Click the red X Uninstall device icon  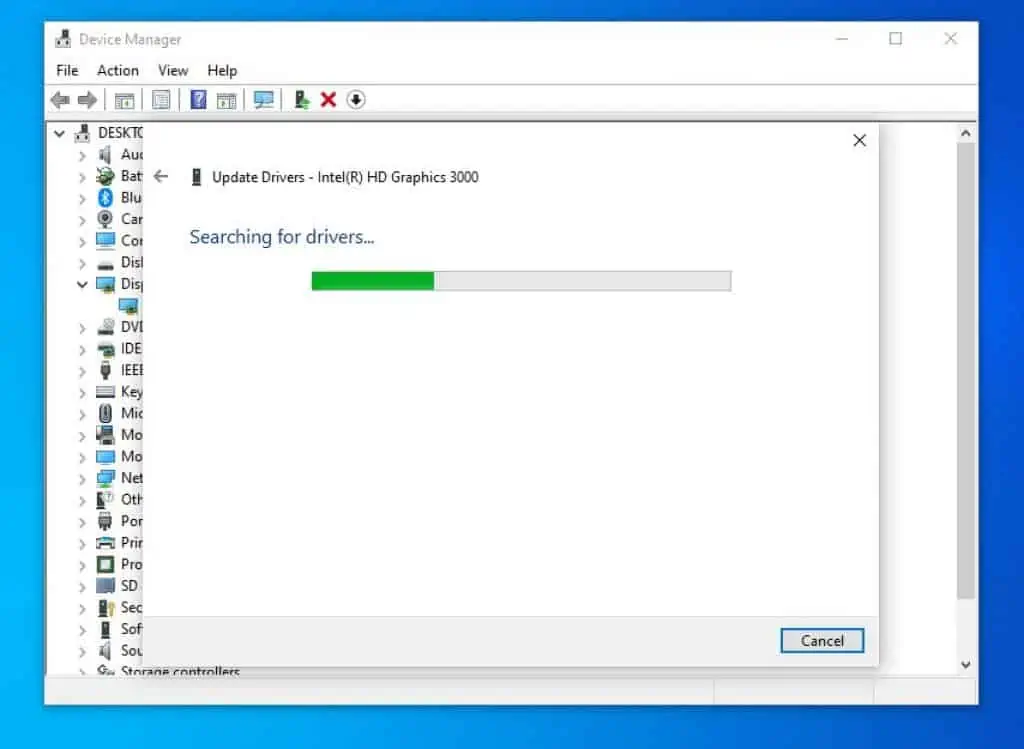coord(328,99)
